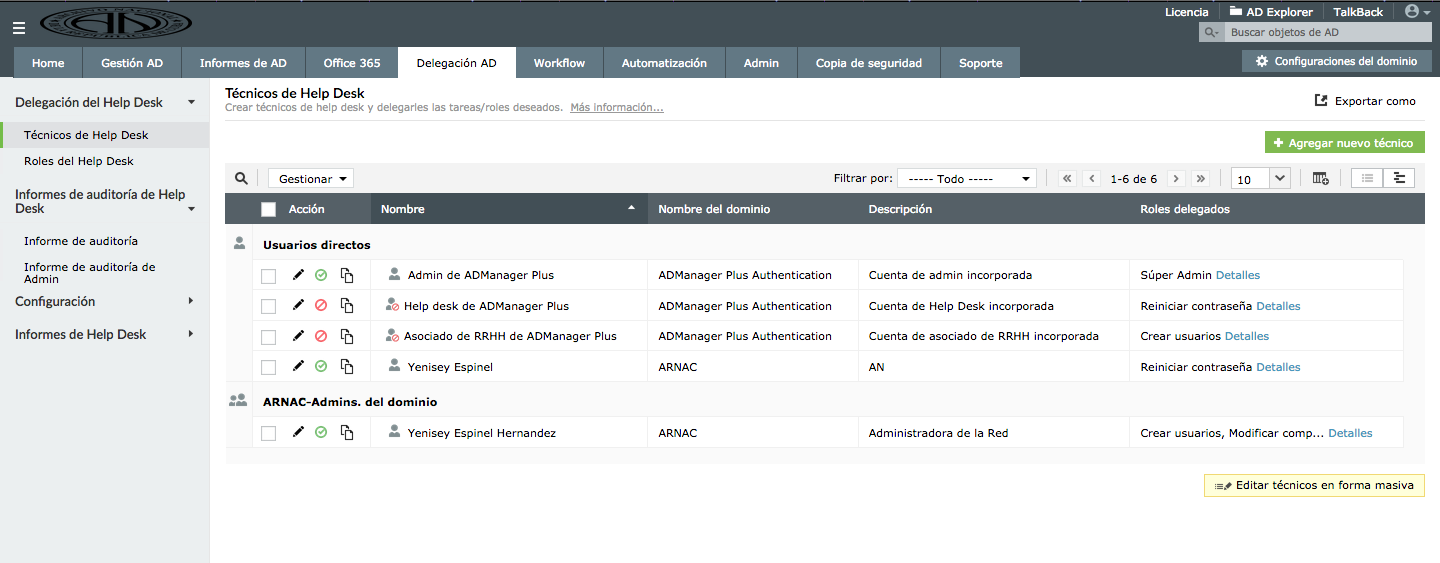Viewport: 1440px width, 563px height.
Task: Edit Asociado de RRHH technician pencil icon
Action: (298, 336)
